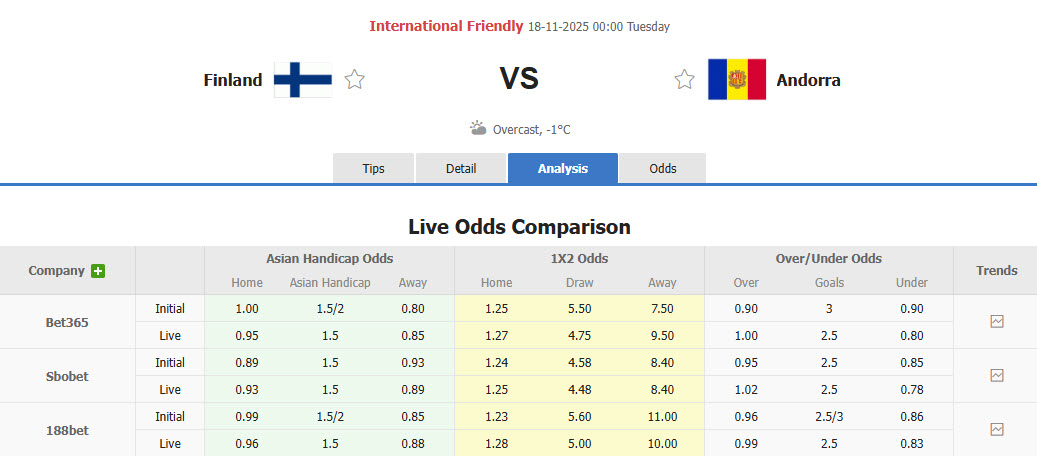Open the Andorra team name link

pyautogui.click(x=808, y=80)
